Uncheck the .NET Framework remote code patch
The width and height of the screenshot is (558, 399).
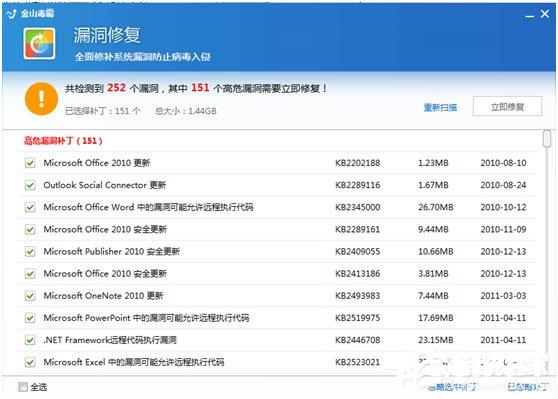[30, 340]
